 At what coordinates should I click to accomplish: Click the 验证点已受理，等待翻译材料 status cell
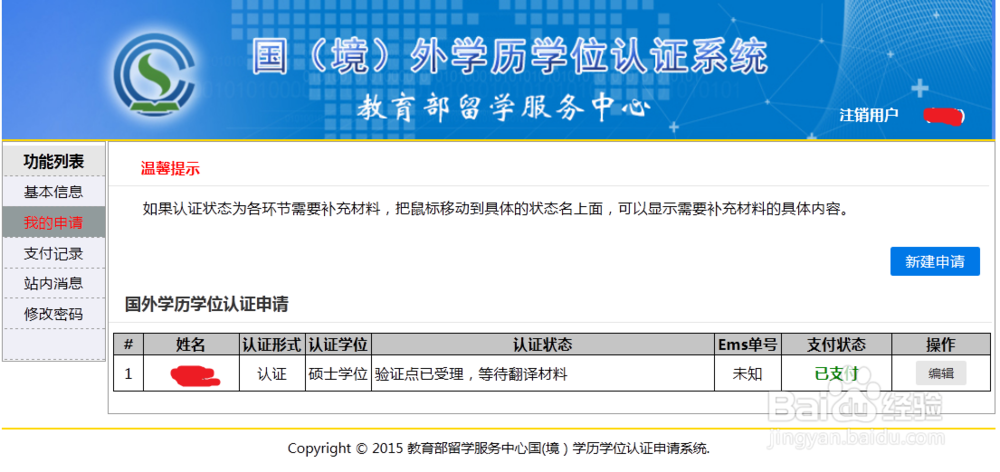click(x=543, y=374)
